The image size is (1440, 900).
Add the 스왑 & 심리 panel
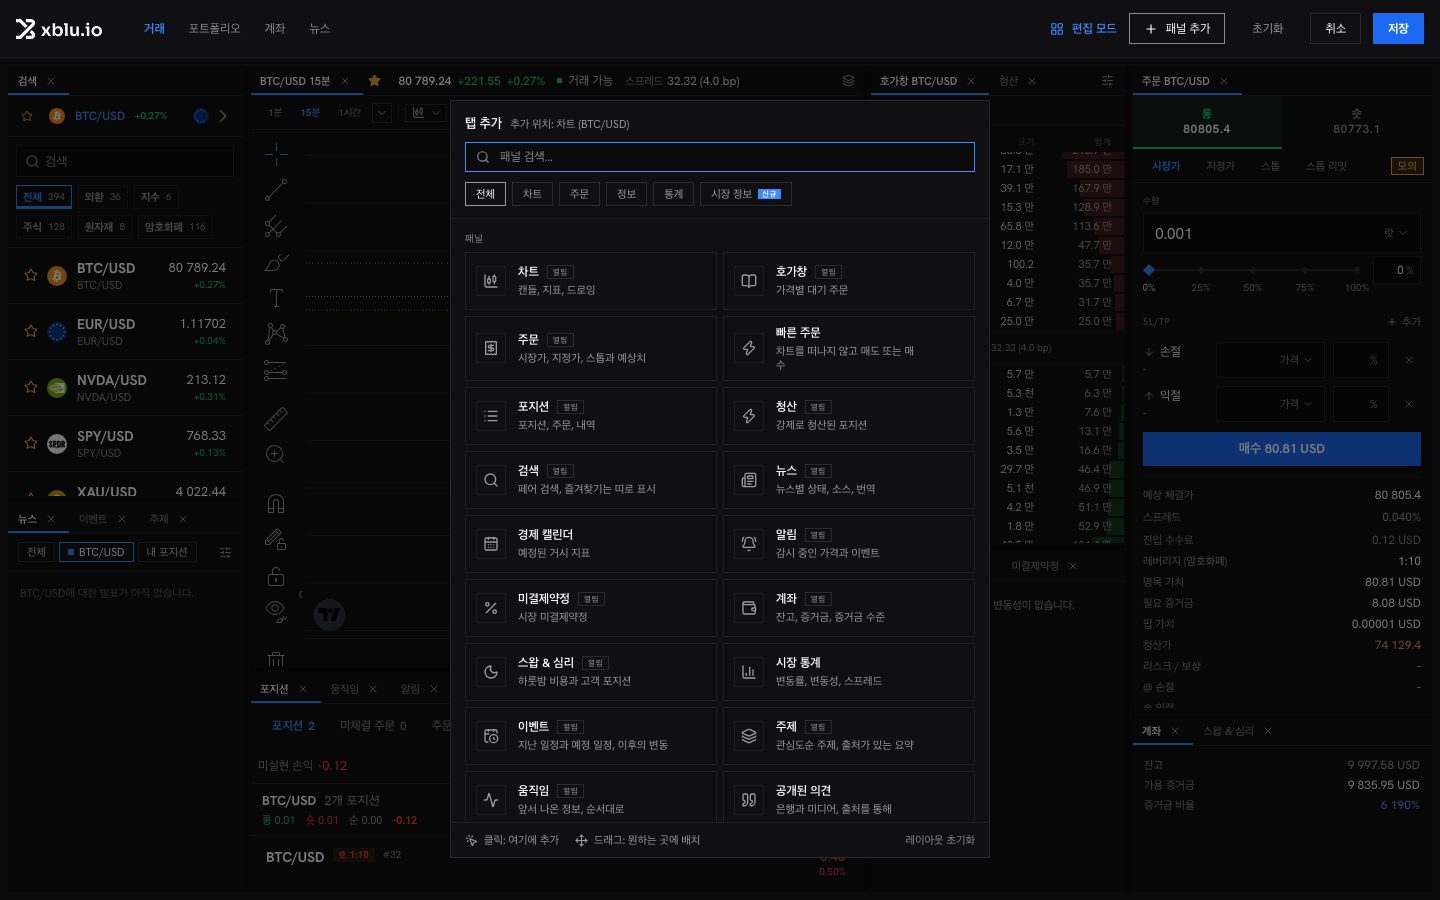pos(591,672)
